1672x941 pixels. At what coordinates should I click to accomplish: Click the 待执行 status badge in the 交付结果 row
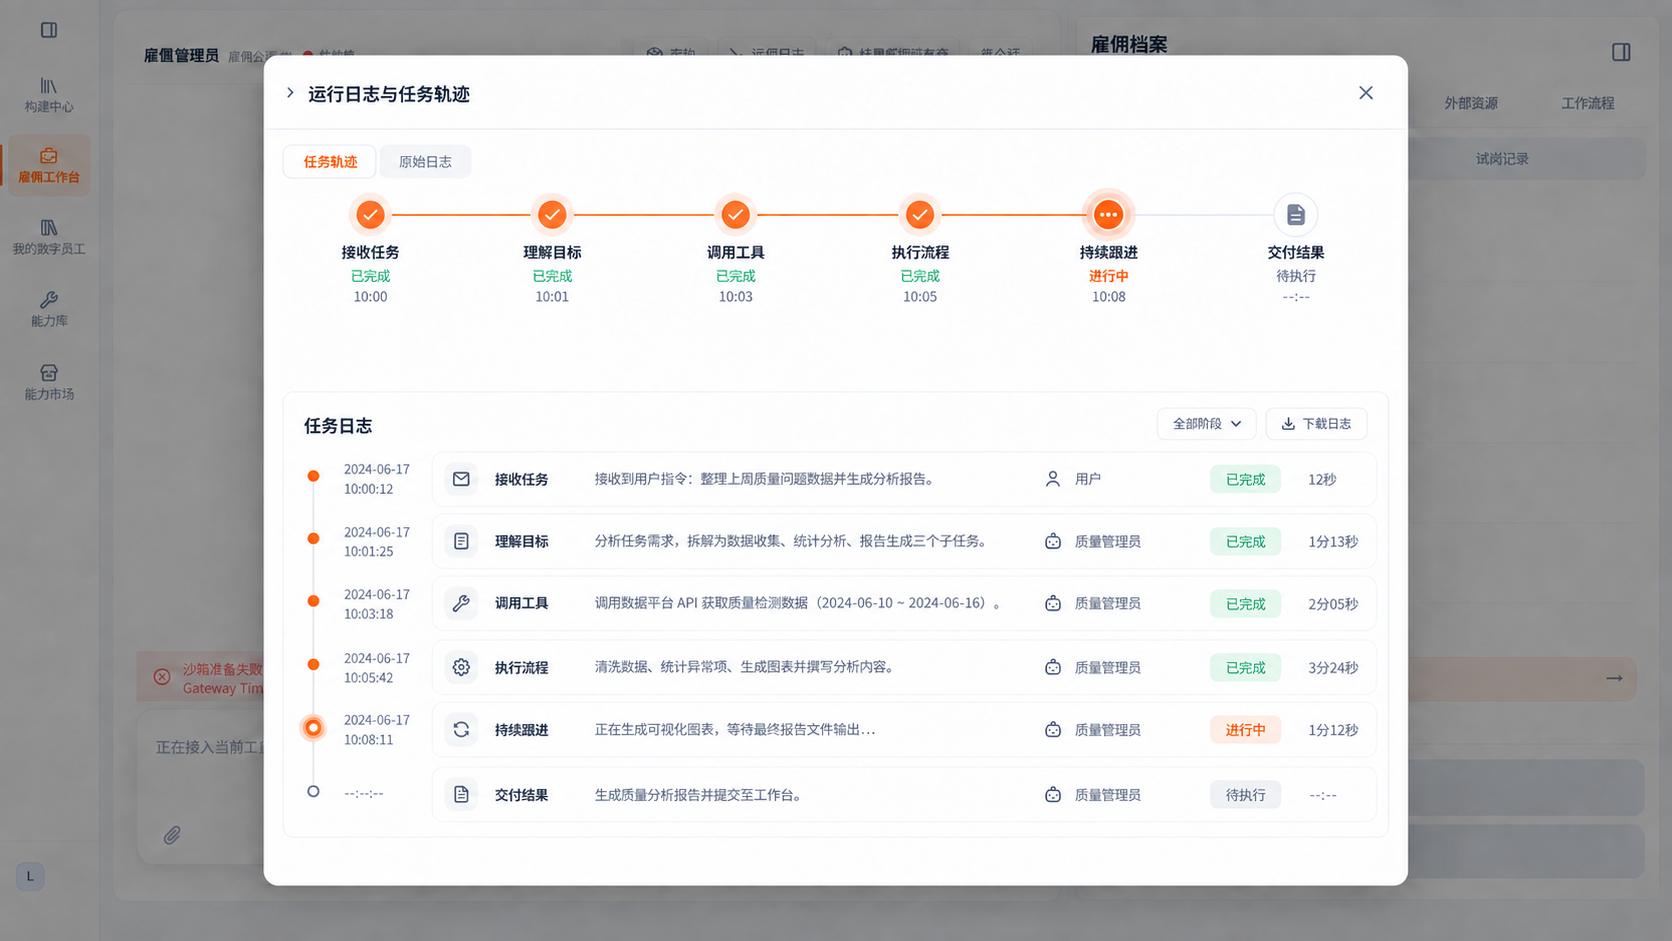(x=1245, y=795)
